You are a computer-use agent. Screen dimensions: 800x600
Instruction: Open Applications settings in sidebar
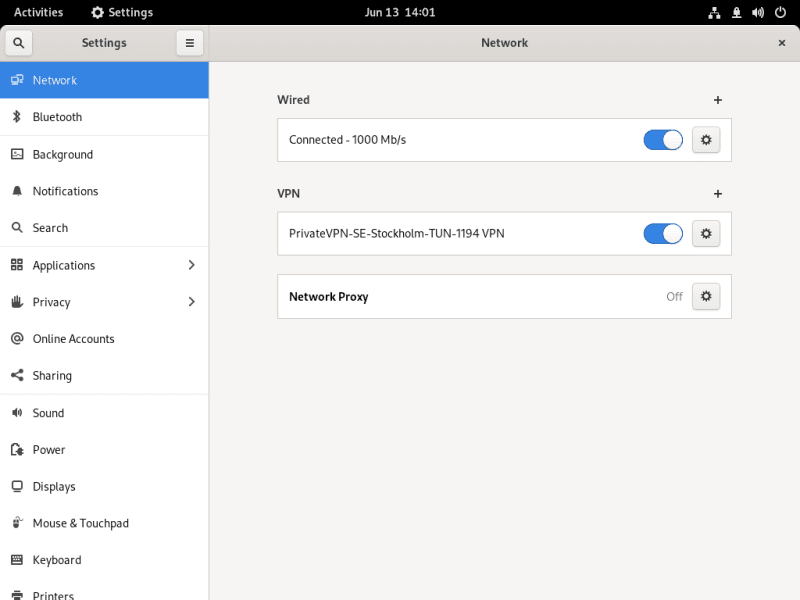click(104, 265)
